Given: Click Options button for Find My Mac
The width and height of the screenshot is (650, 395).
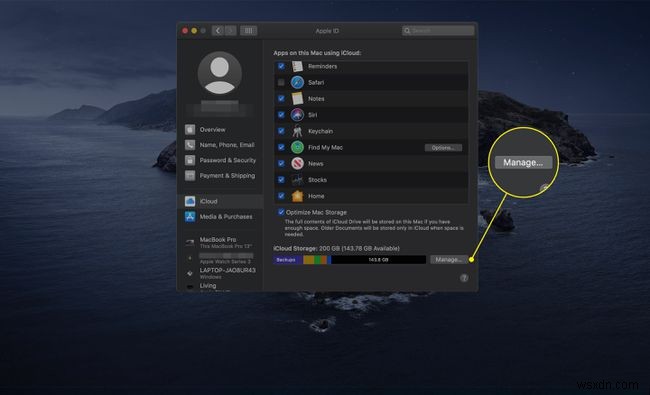Looking at the screenshot, I should coord(443,148).
